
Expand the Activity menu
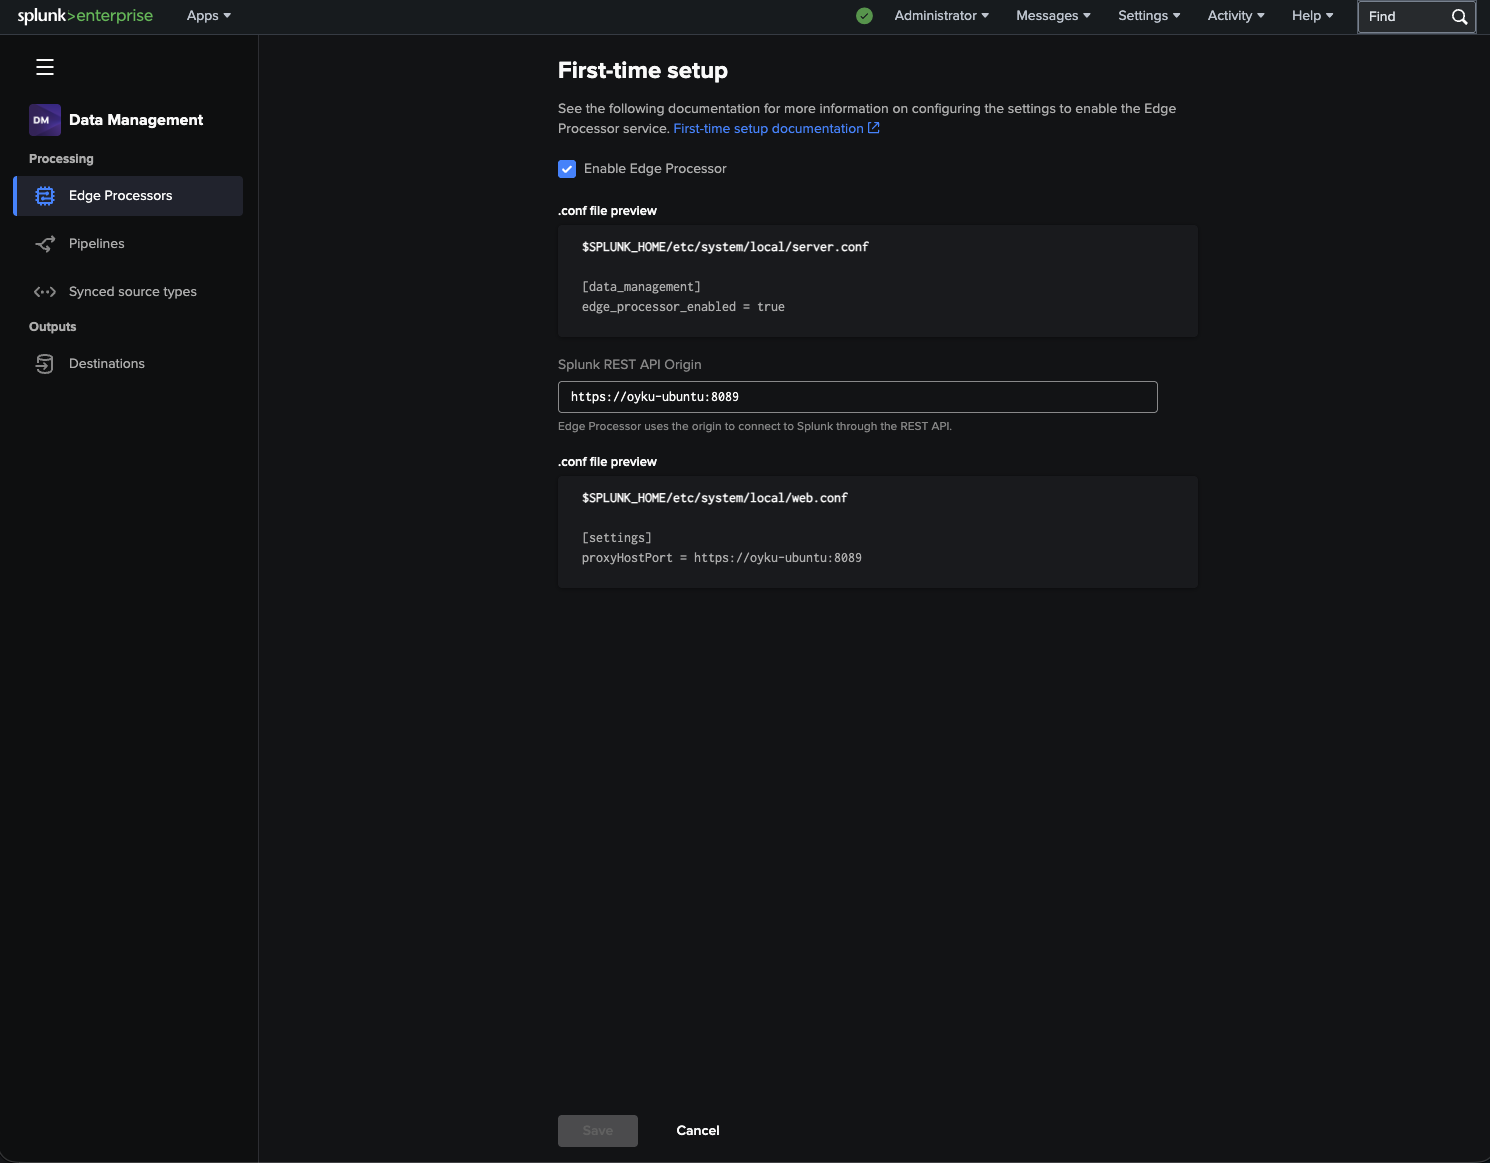tap(1236, 16)
